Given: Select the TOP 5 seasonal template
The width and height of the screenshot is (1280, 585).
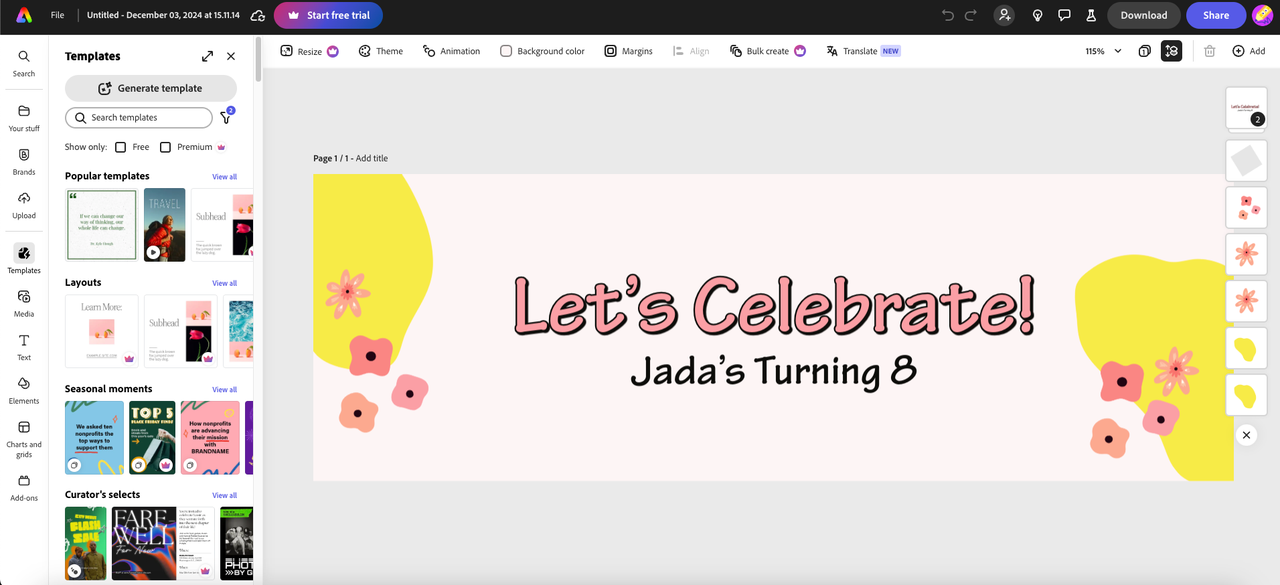Looking at the screenshot, I should tap(152, 438).
